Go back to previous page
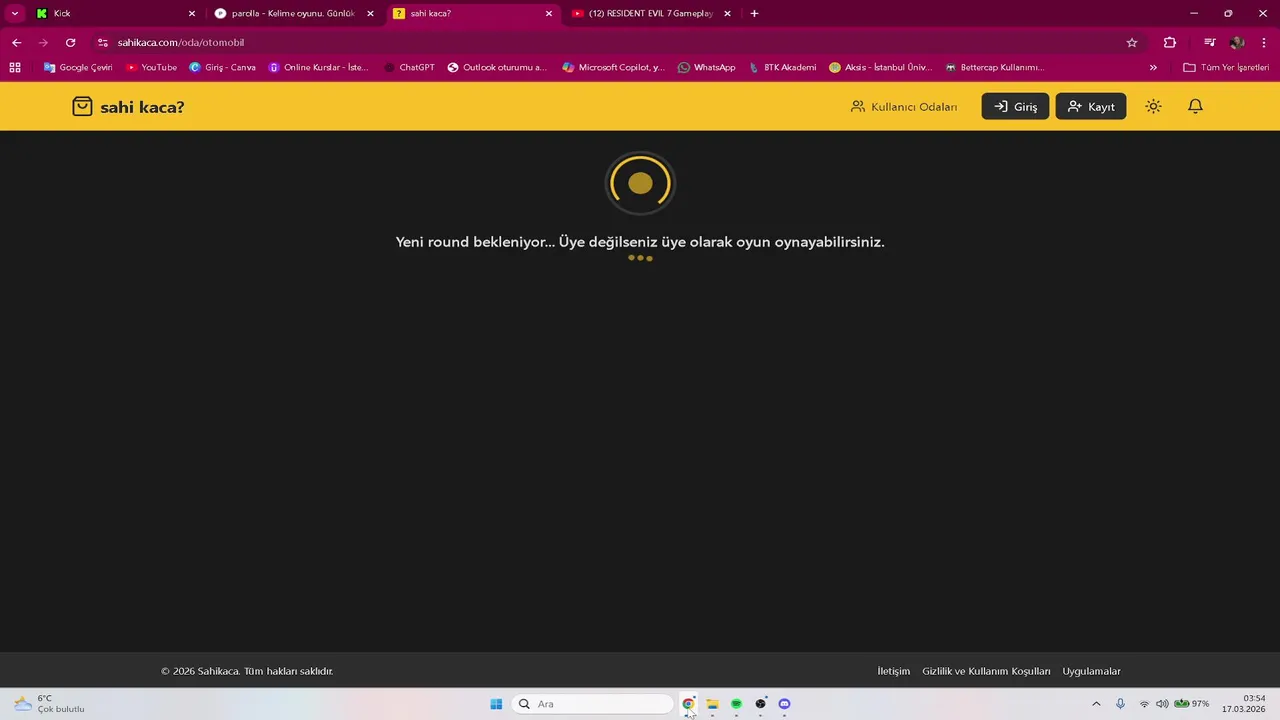The image size is (1280, 720). 16,43
